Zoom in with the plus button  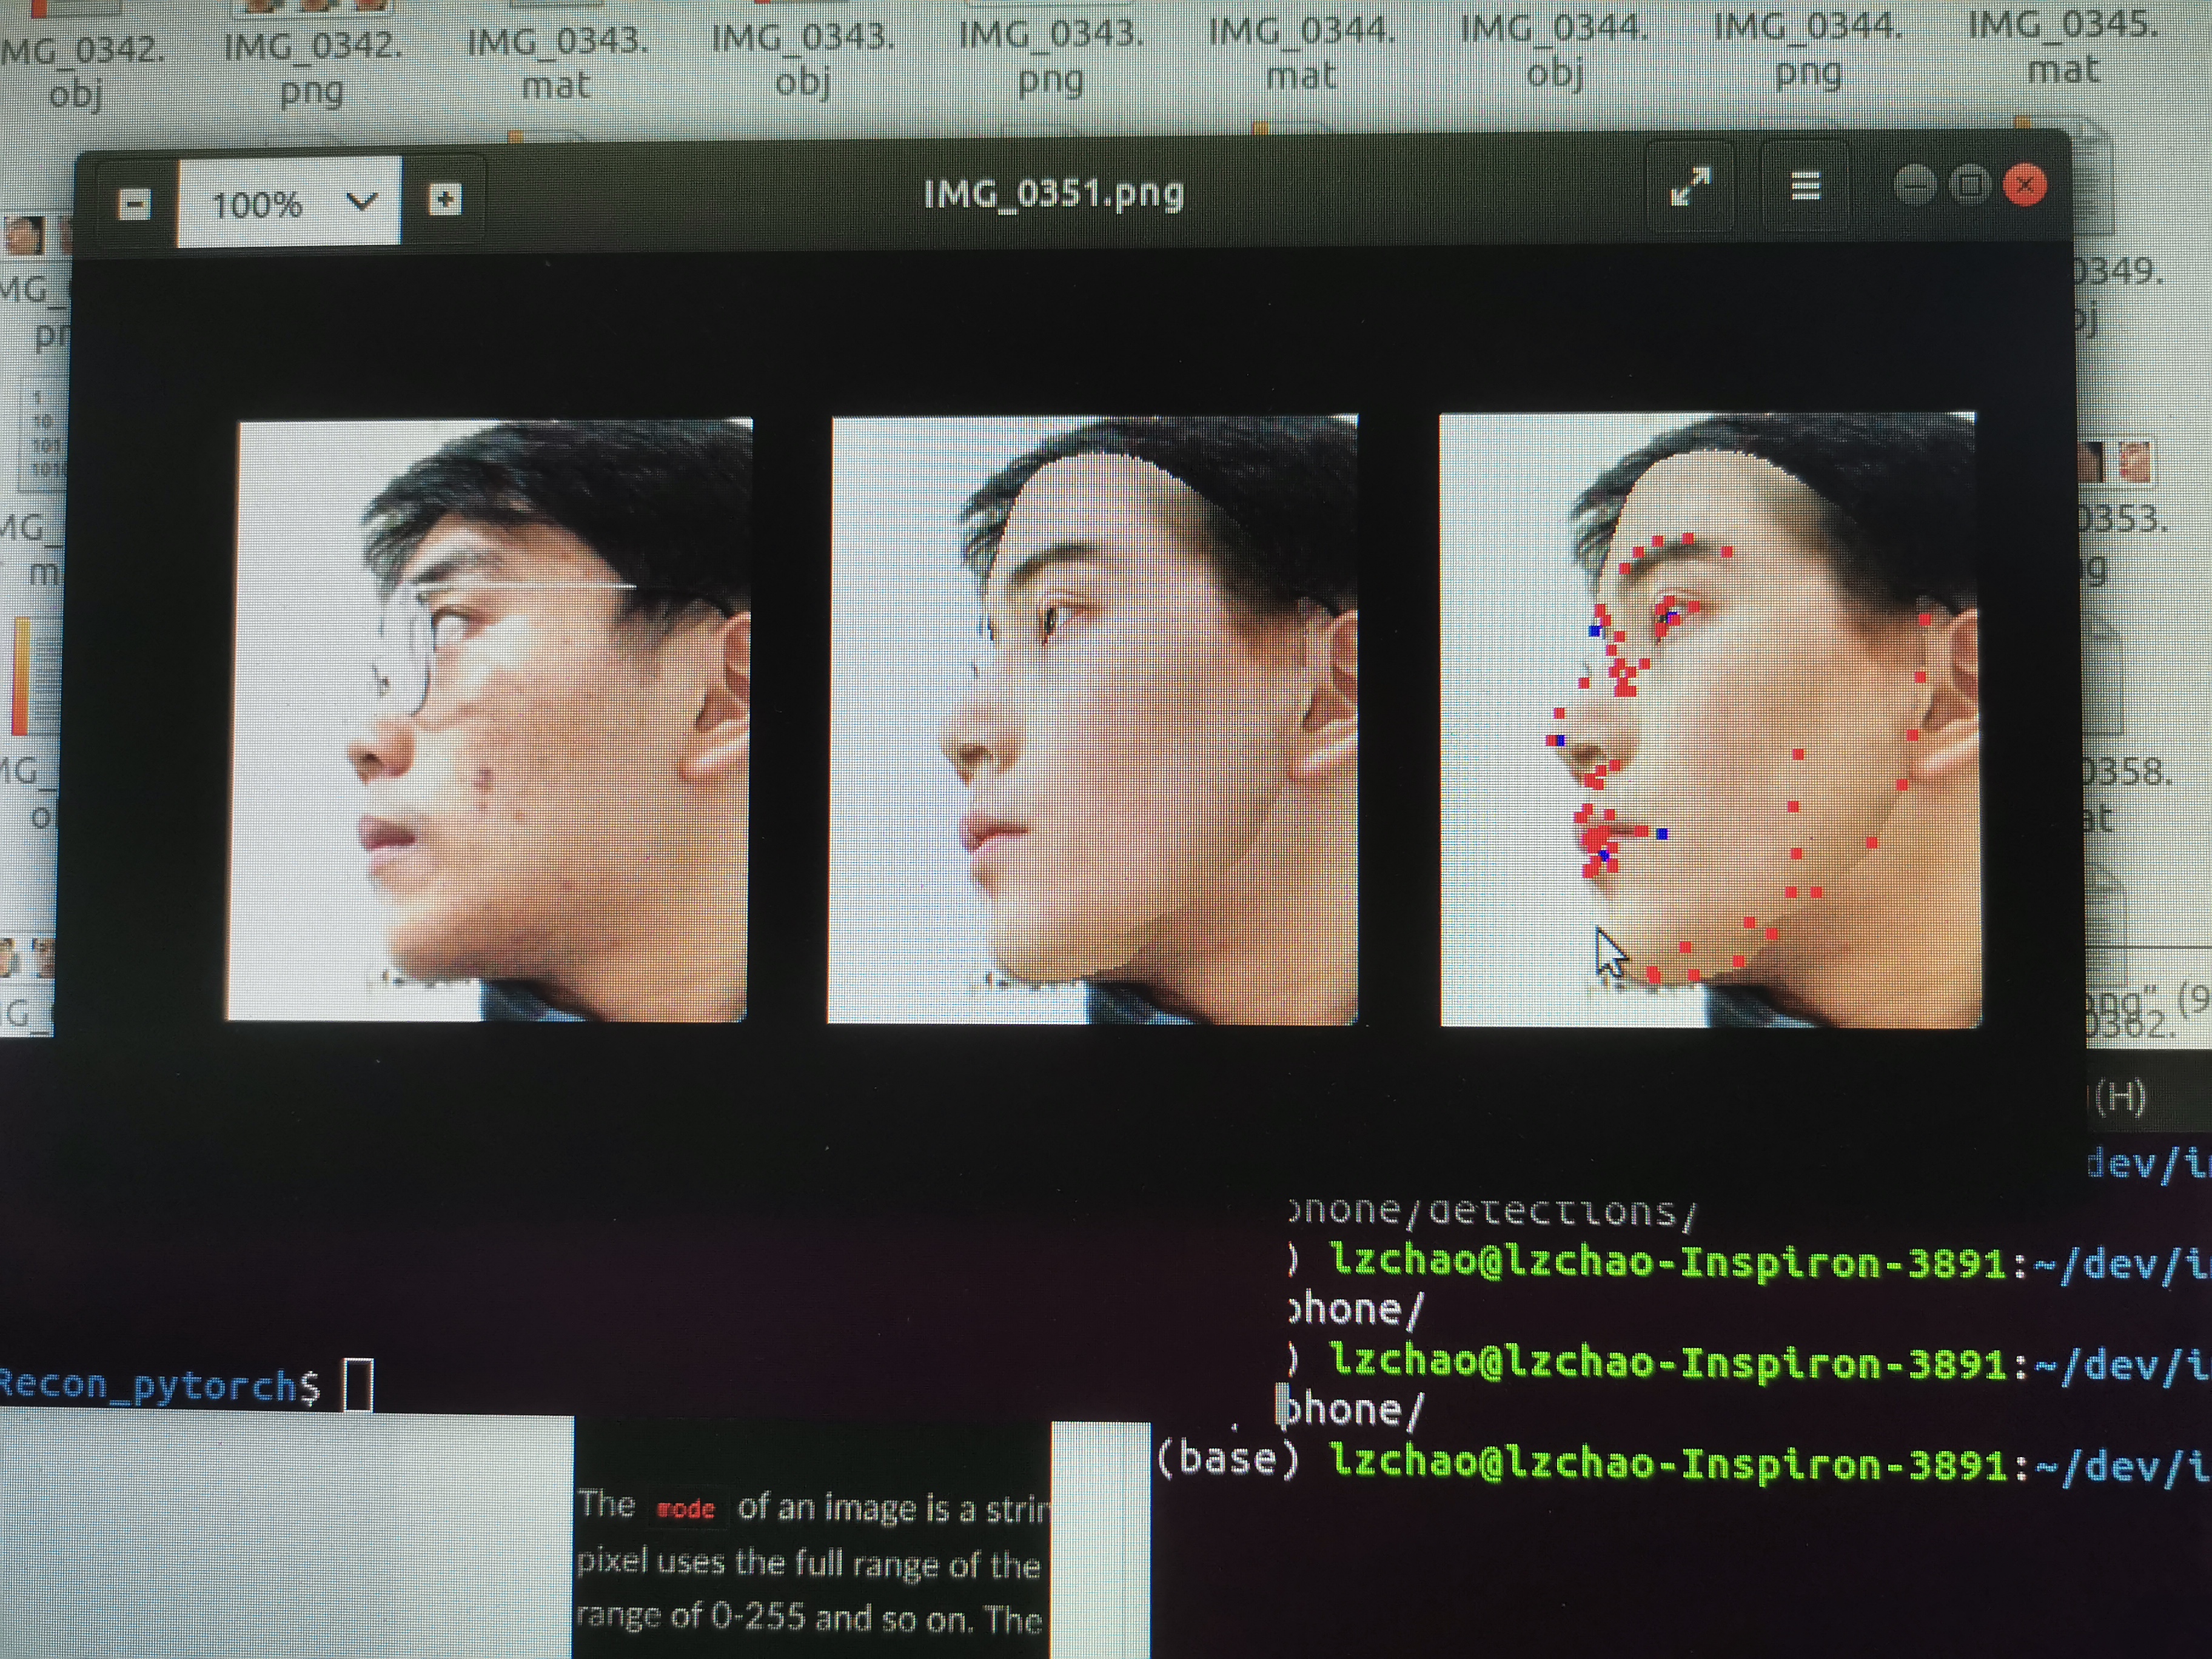tap(444, 200)
